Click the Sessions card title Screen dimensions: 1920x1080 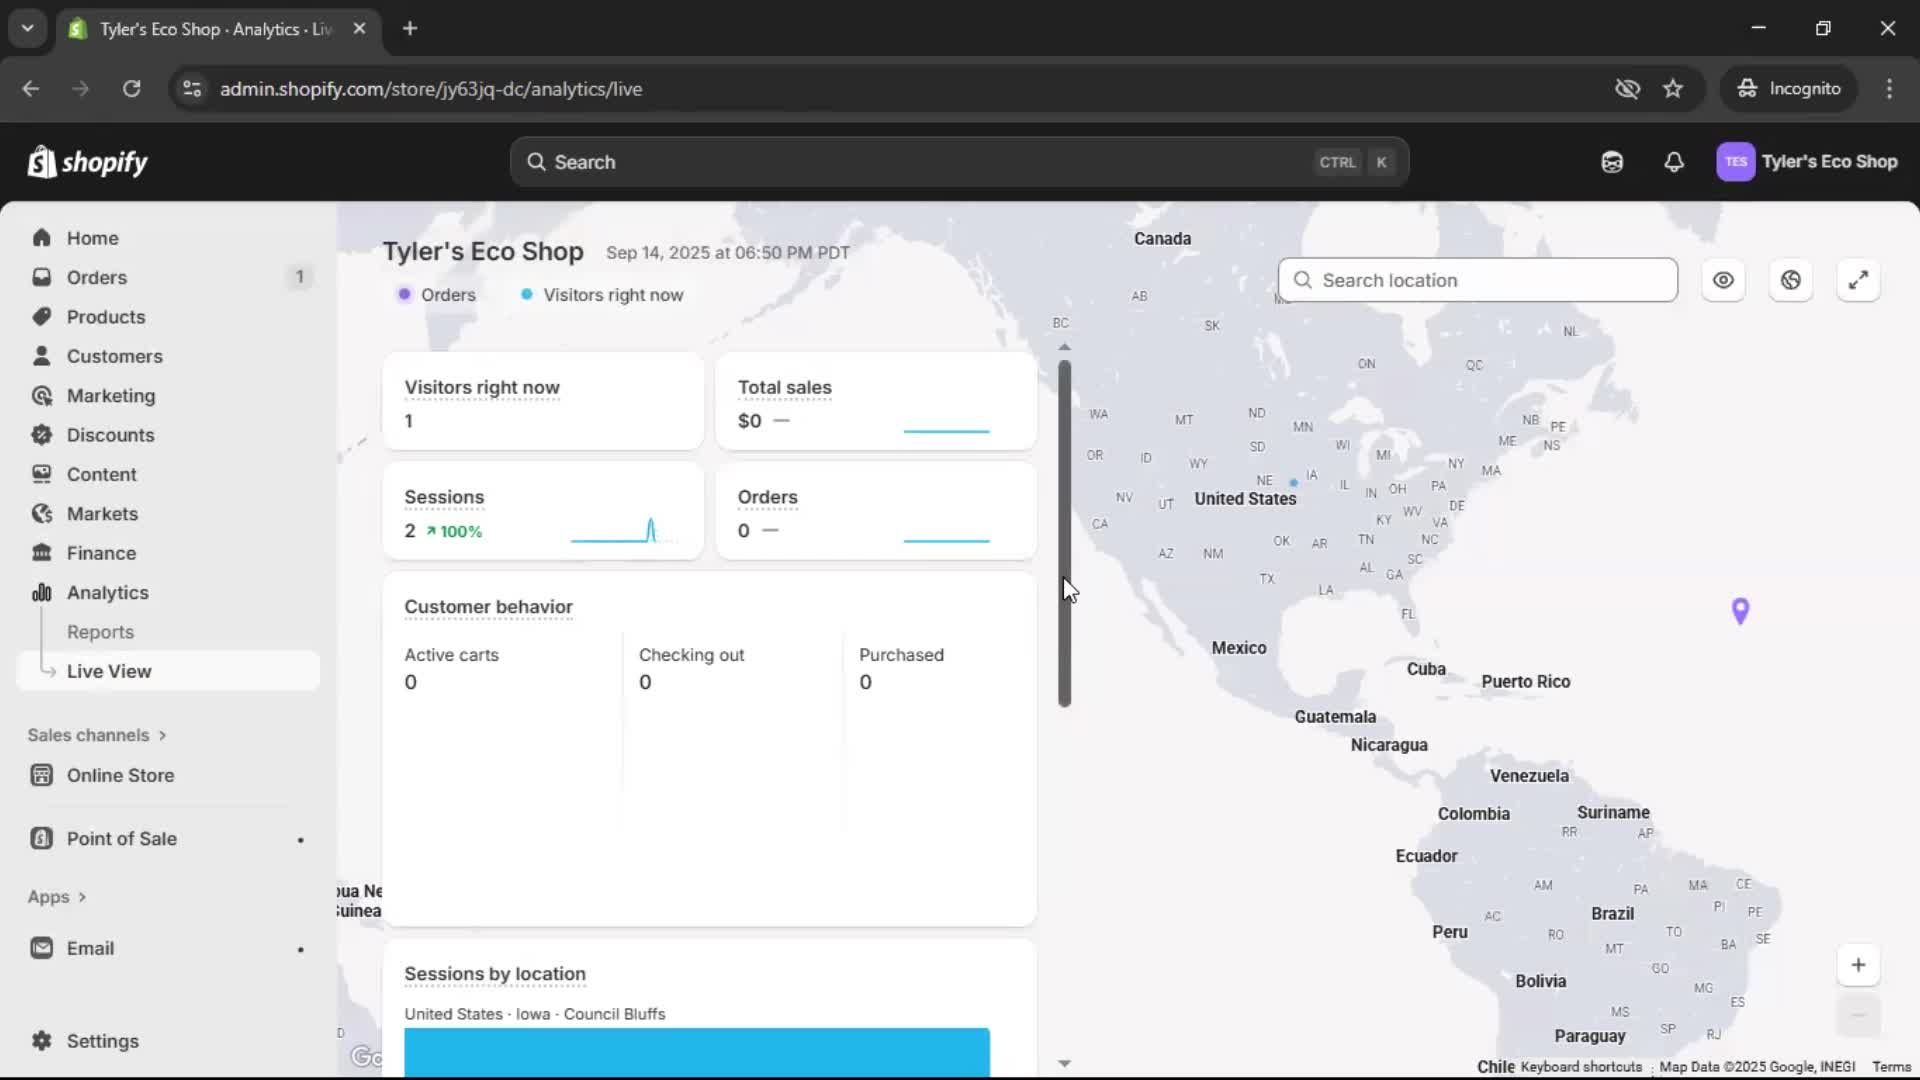tap(444, 497)
